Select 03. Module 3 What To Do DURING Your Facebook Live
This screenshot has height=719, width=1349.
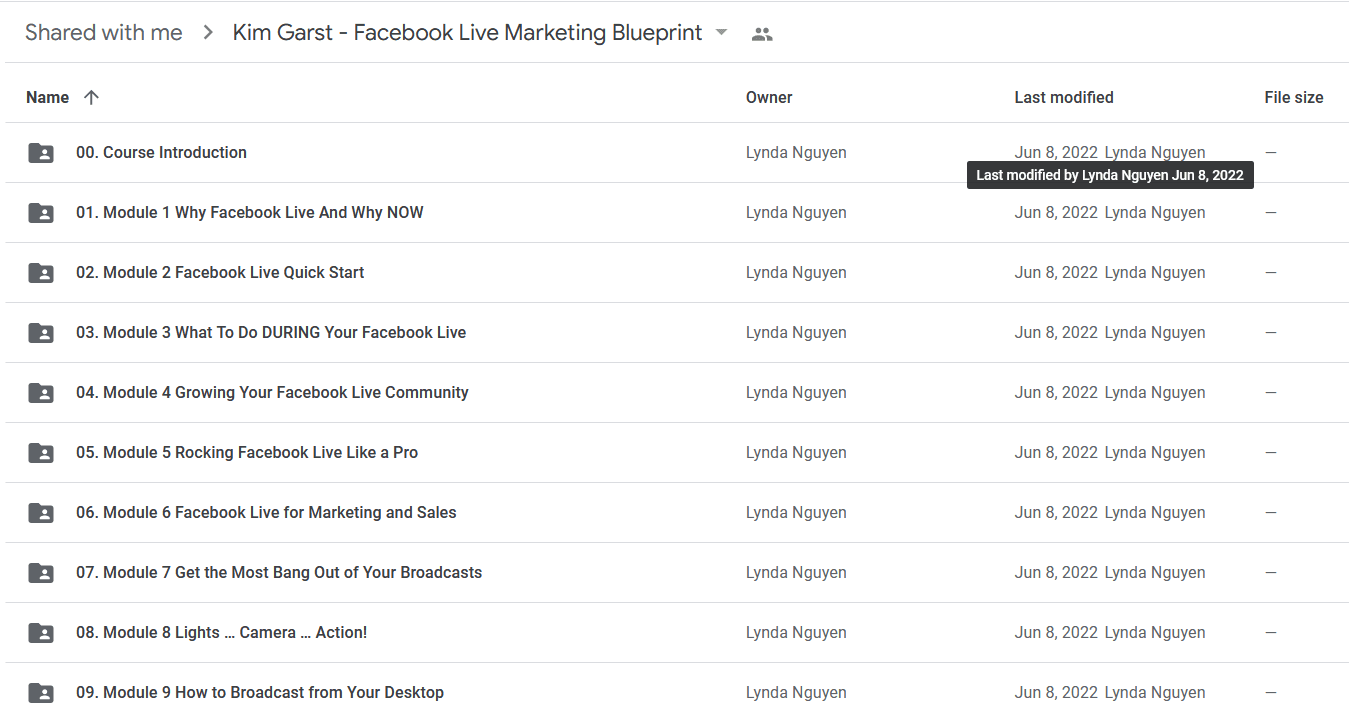(271, 332)
